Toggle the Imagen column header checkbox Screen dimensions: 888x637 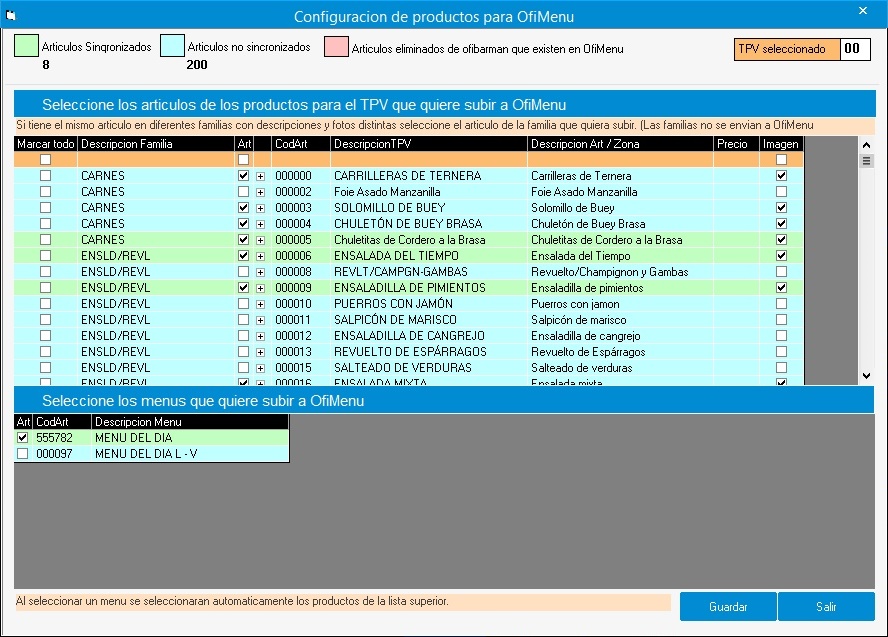(x=781, y=160)
